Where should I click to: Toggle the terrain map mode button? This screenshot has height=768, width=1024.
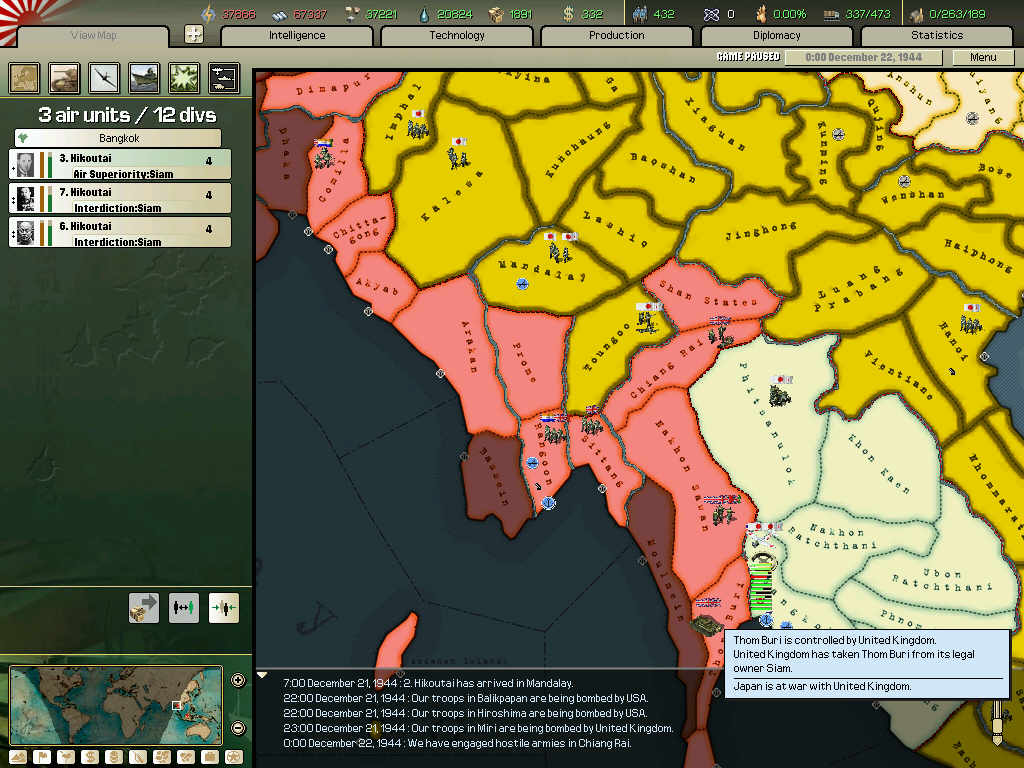(18, 758)
